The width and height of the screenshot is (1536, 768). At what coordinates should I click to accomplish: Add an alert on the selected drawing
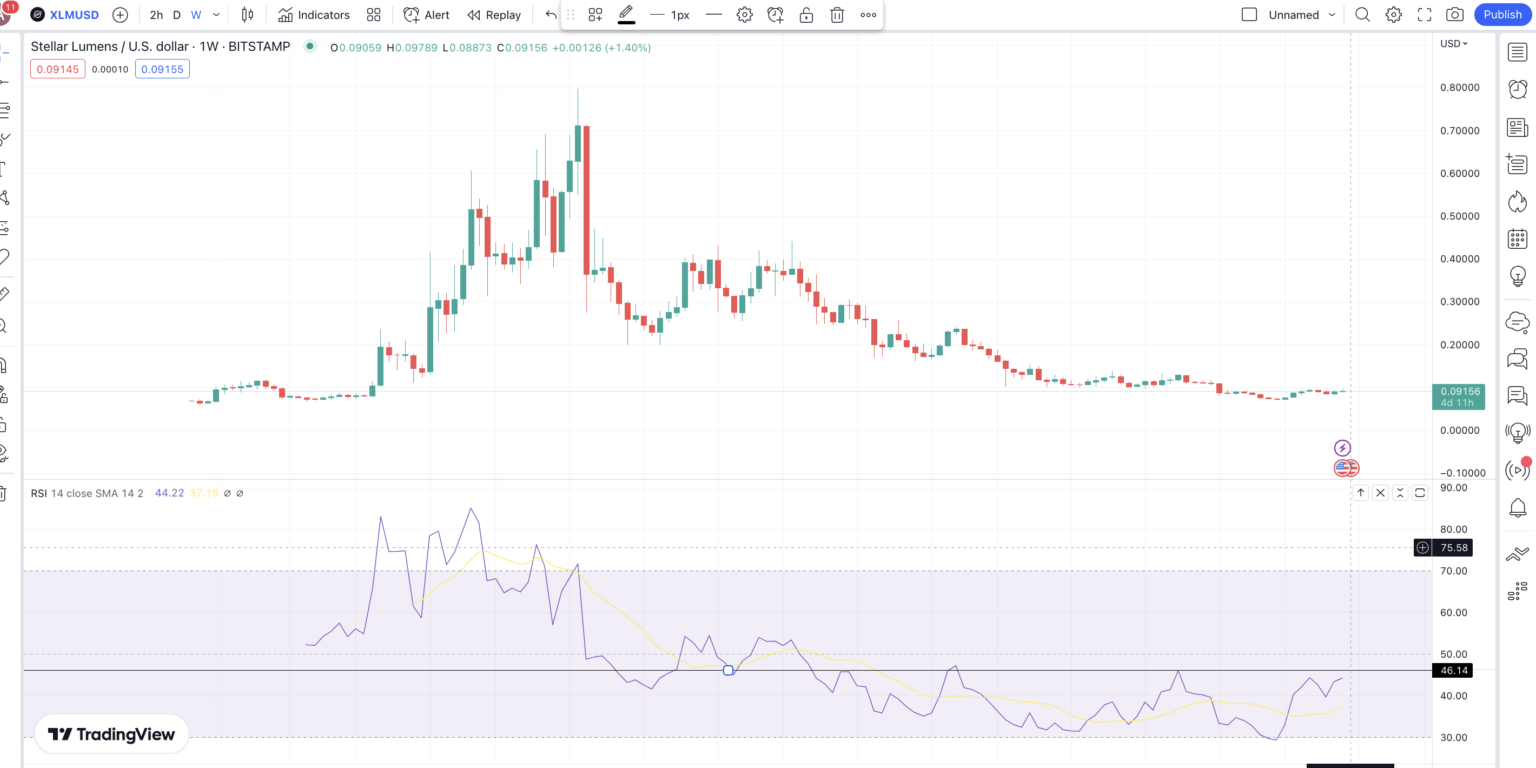pos(776,15)
